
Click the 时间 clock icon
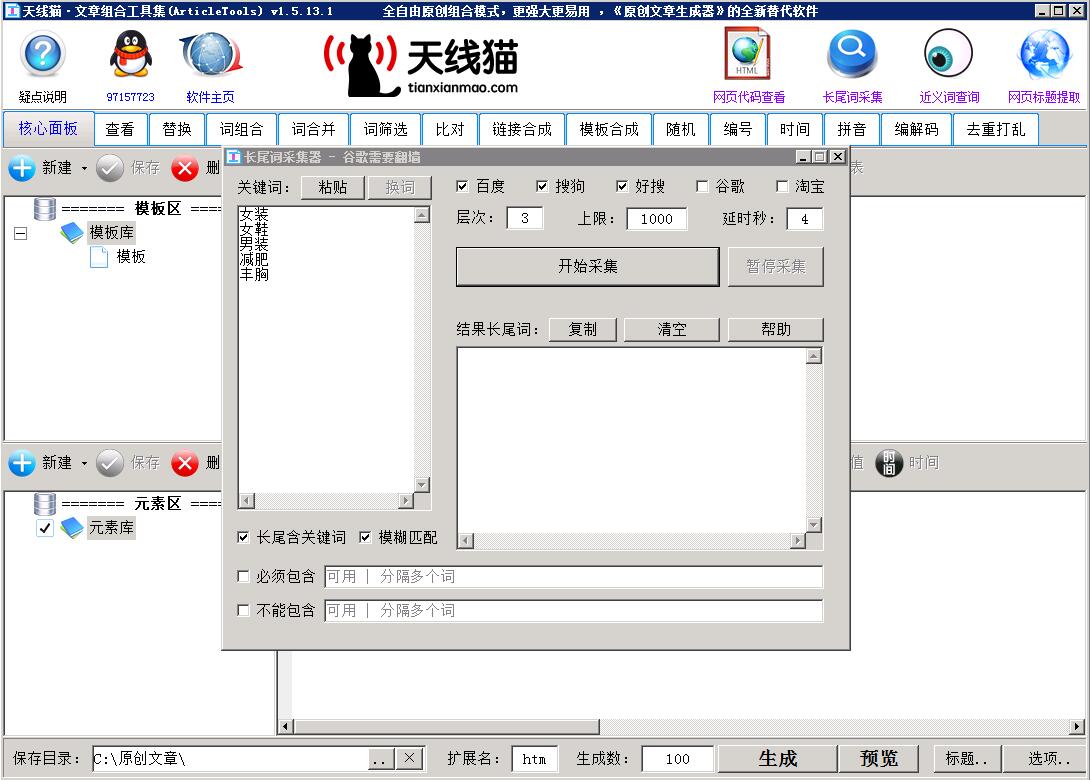pyautogui.click(x=889, y=463)
